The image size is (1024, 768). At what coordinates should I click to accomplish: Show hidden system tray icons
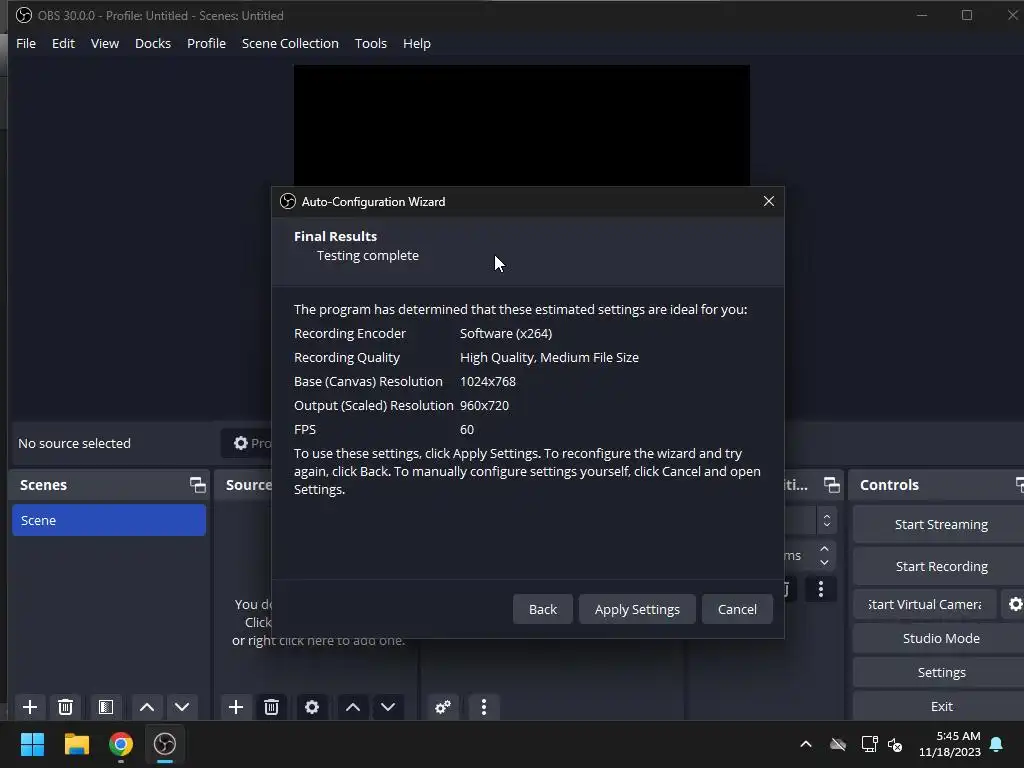[806, 744]
